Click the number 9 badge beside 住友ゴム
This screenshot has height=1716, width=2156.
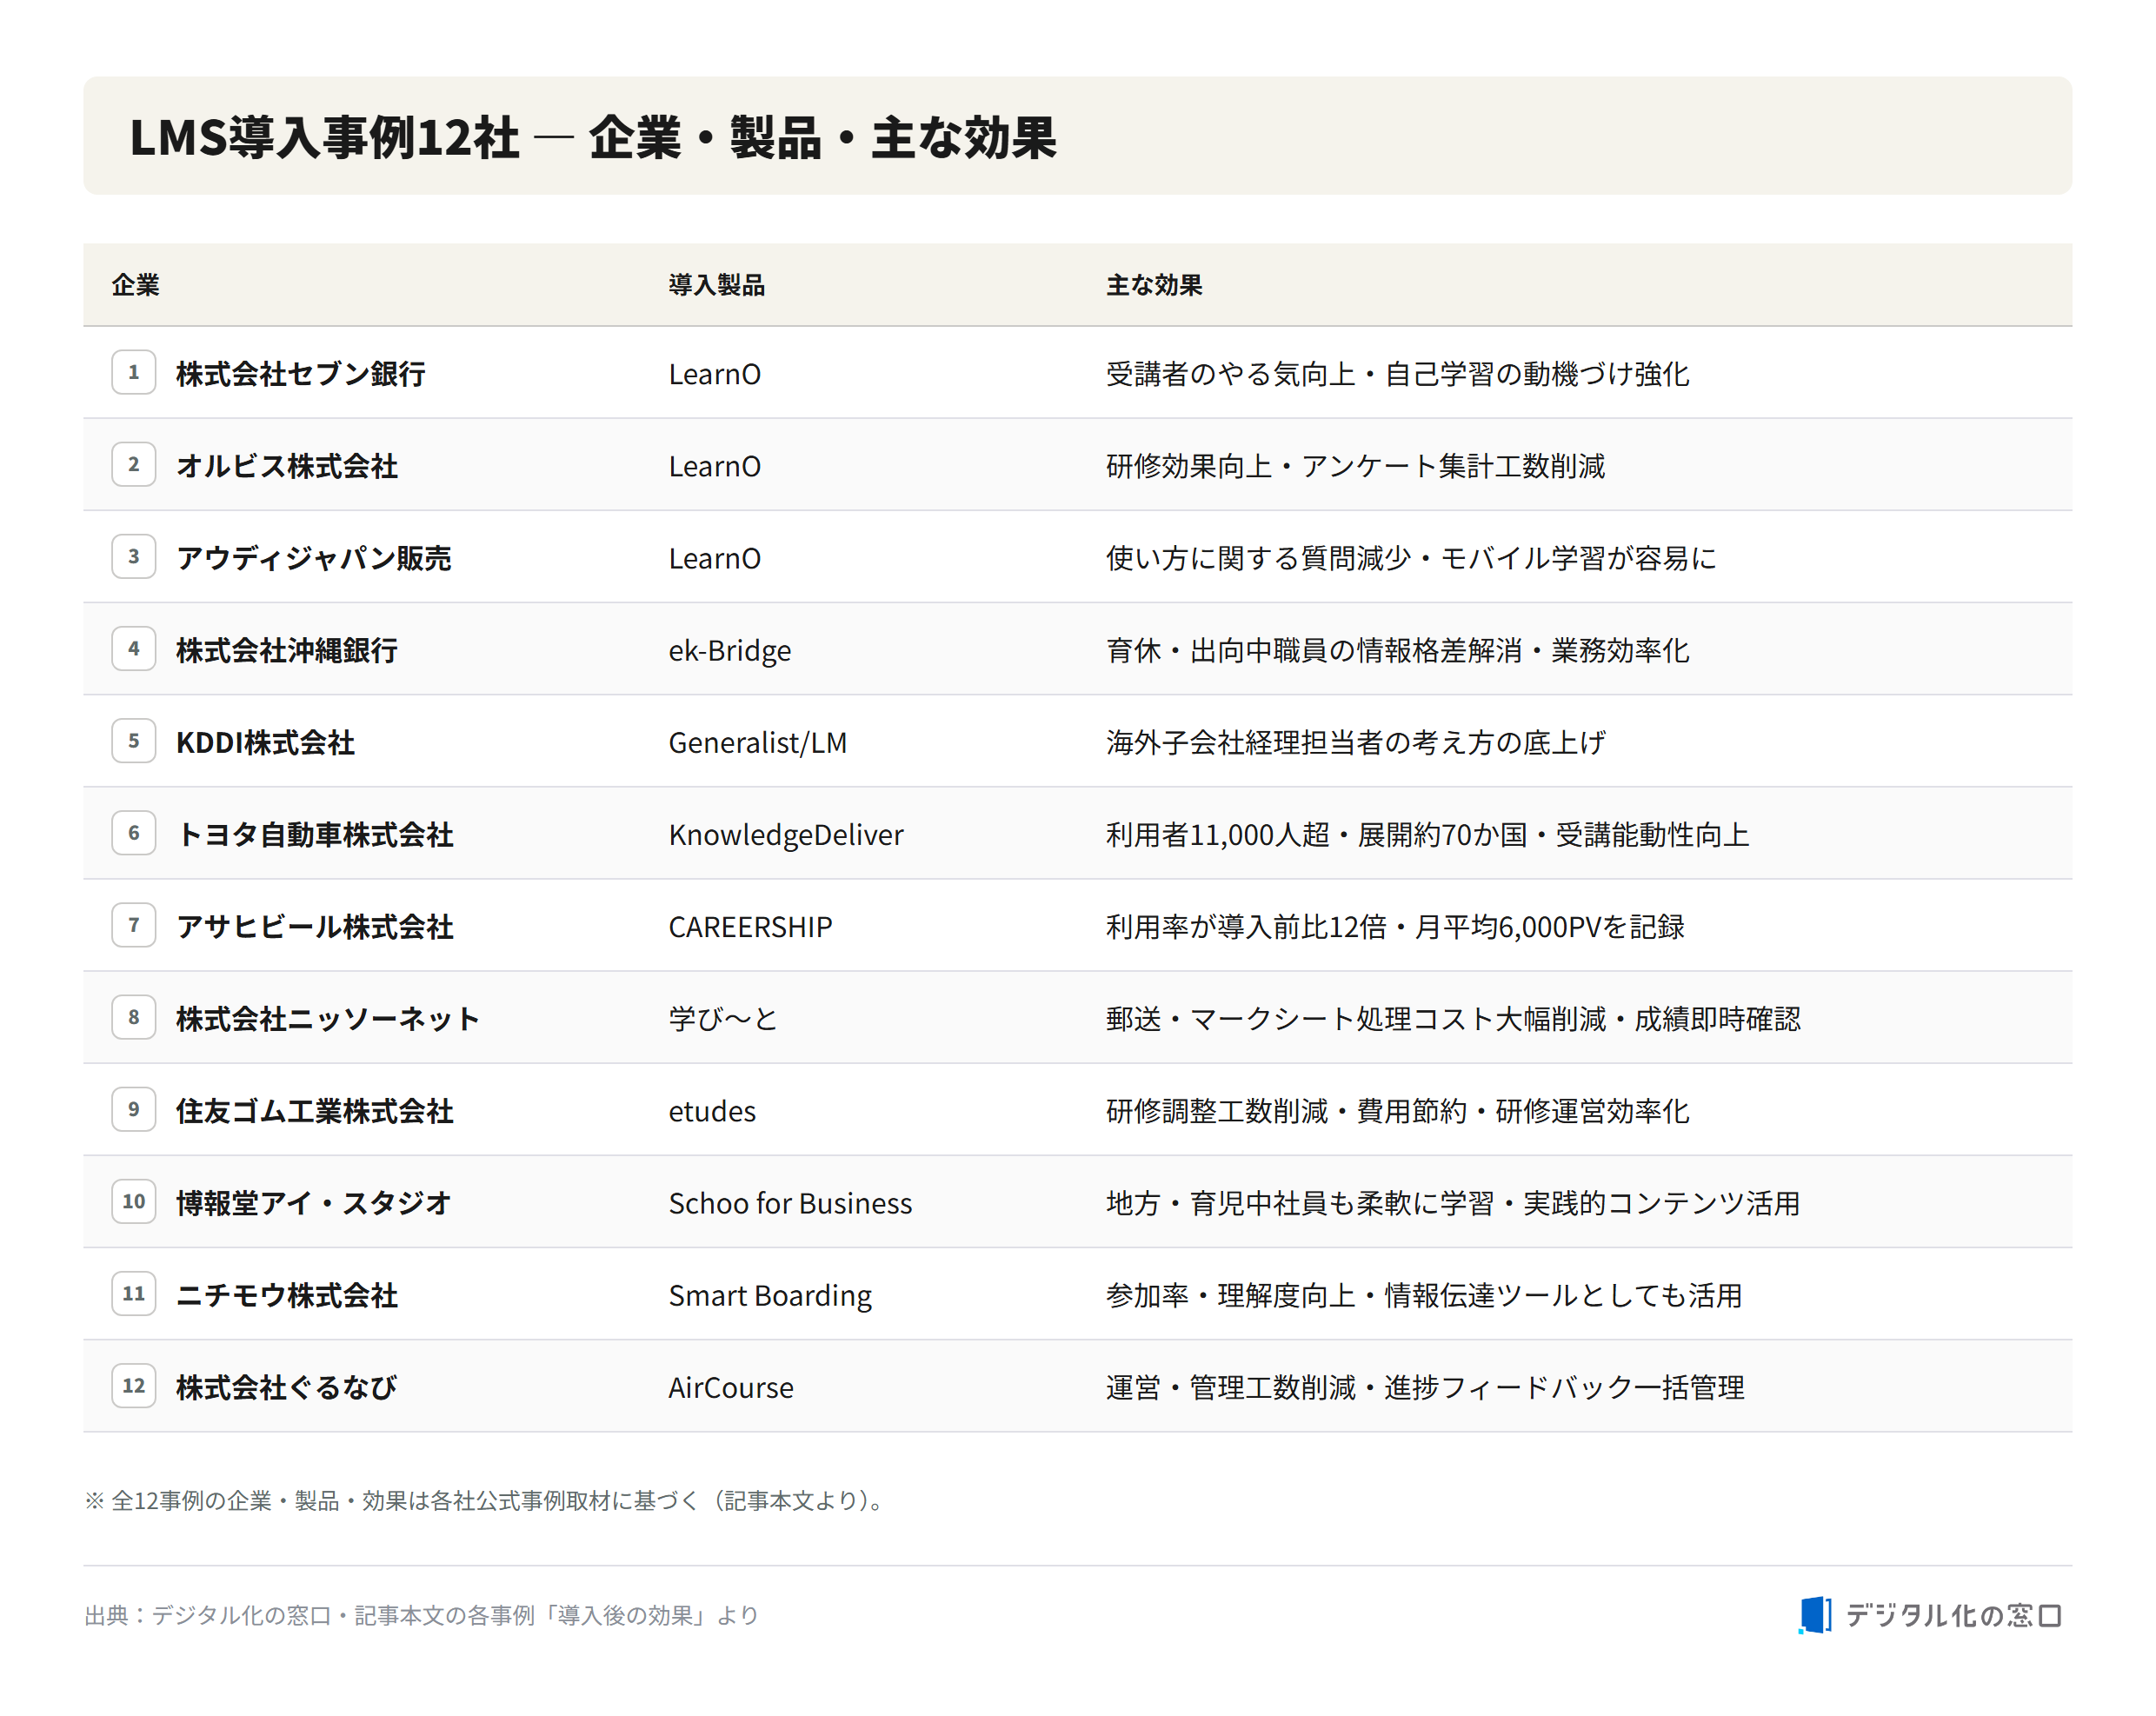tap(134, 1109)
